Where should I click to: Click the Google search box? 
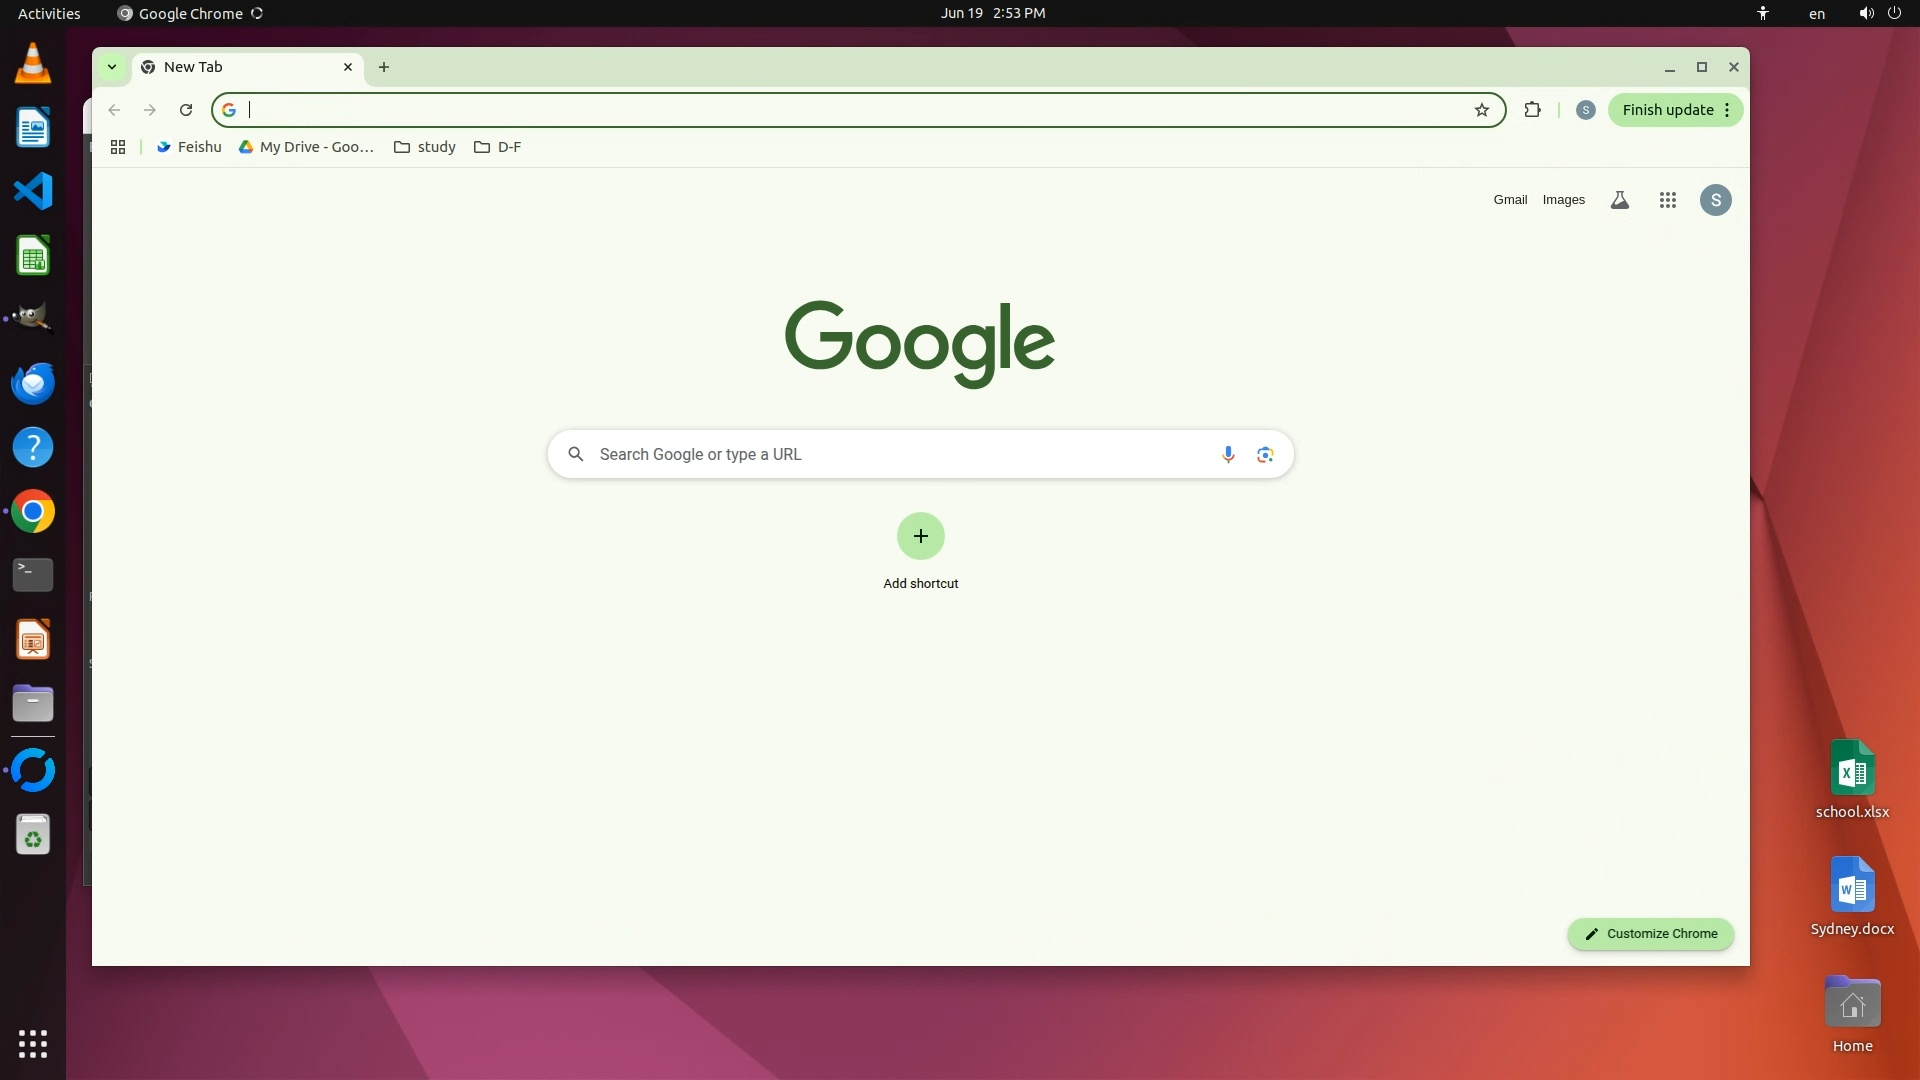[x=900, y=454]
